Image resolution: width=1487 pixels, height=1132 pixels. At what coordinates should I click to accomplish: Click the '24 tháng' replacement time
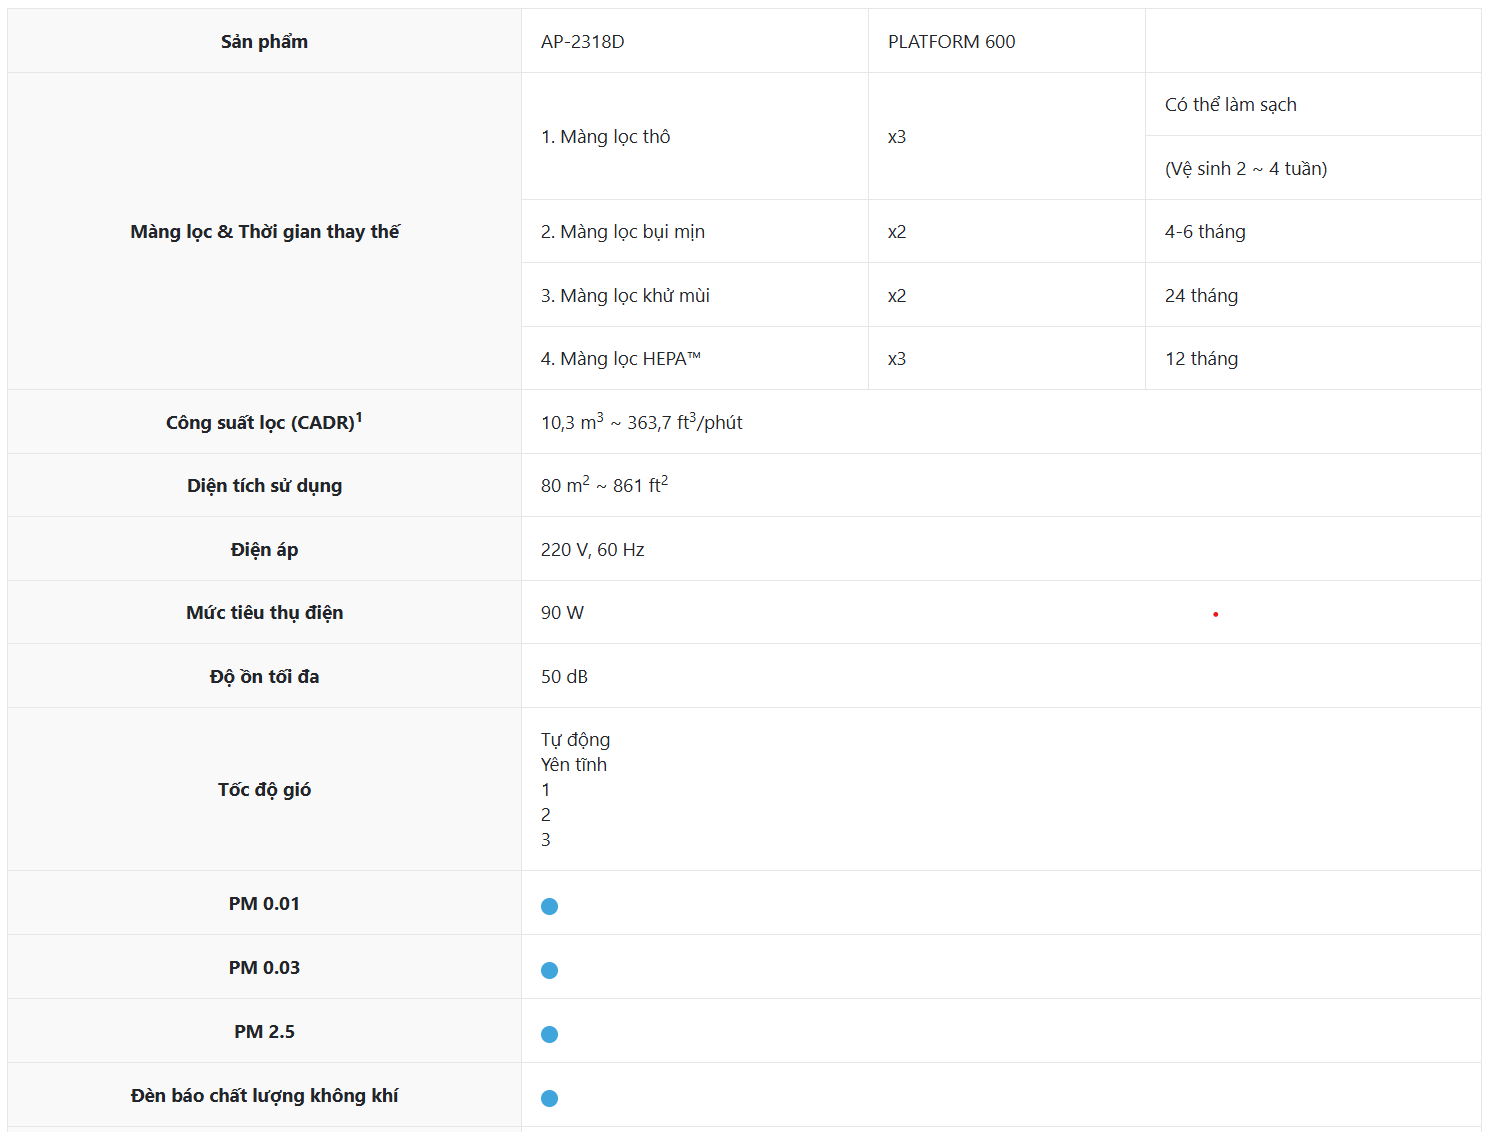pos(1201,296)
